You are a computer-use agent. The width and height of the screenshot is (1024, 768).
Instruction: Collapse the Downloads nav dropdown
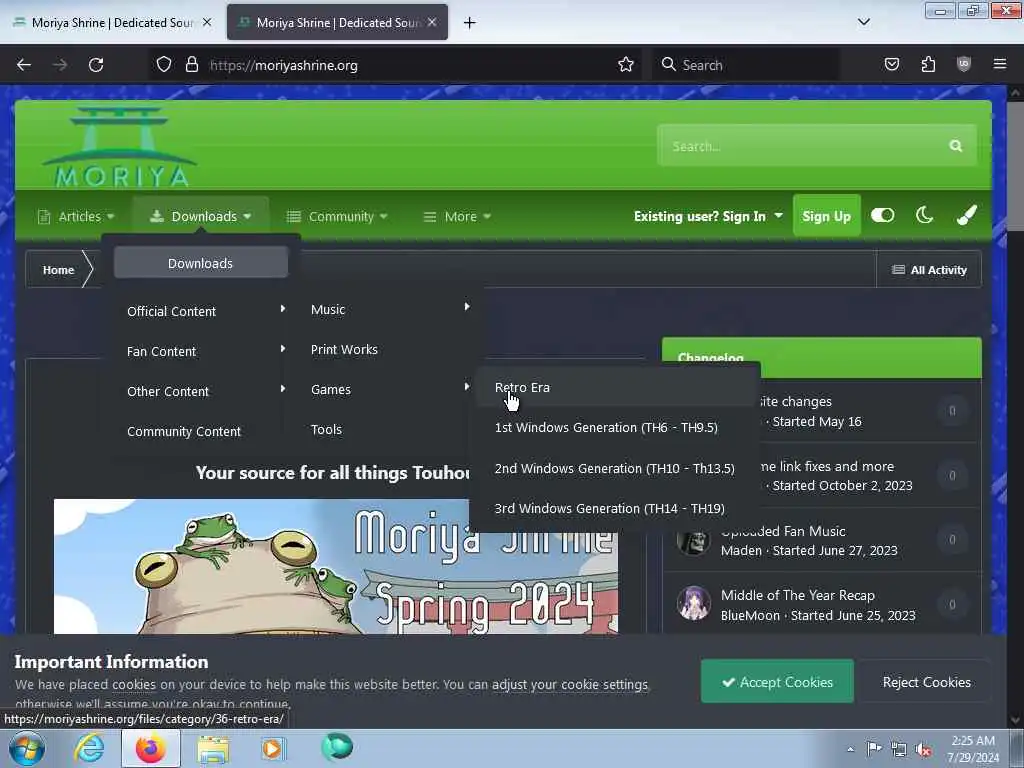(x=200, y=216)
